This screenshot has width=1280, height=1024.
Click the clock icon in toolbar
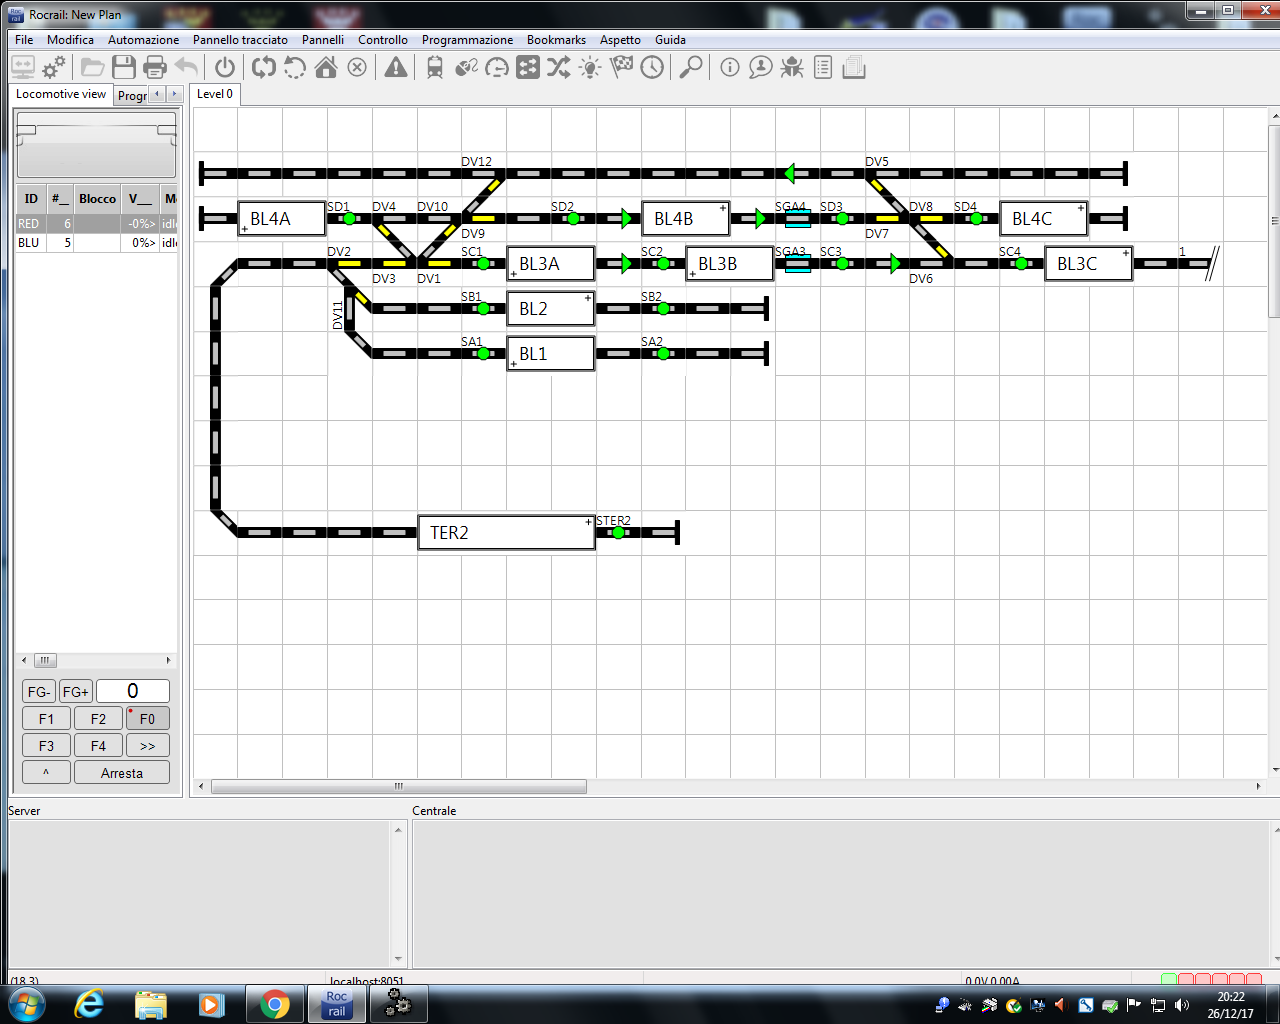click(x=652, y=67)
